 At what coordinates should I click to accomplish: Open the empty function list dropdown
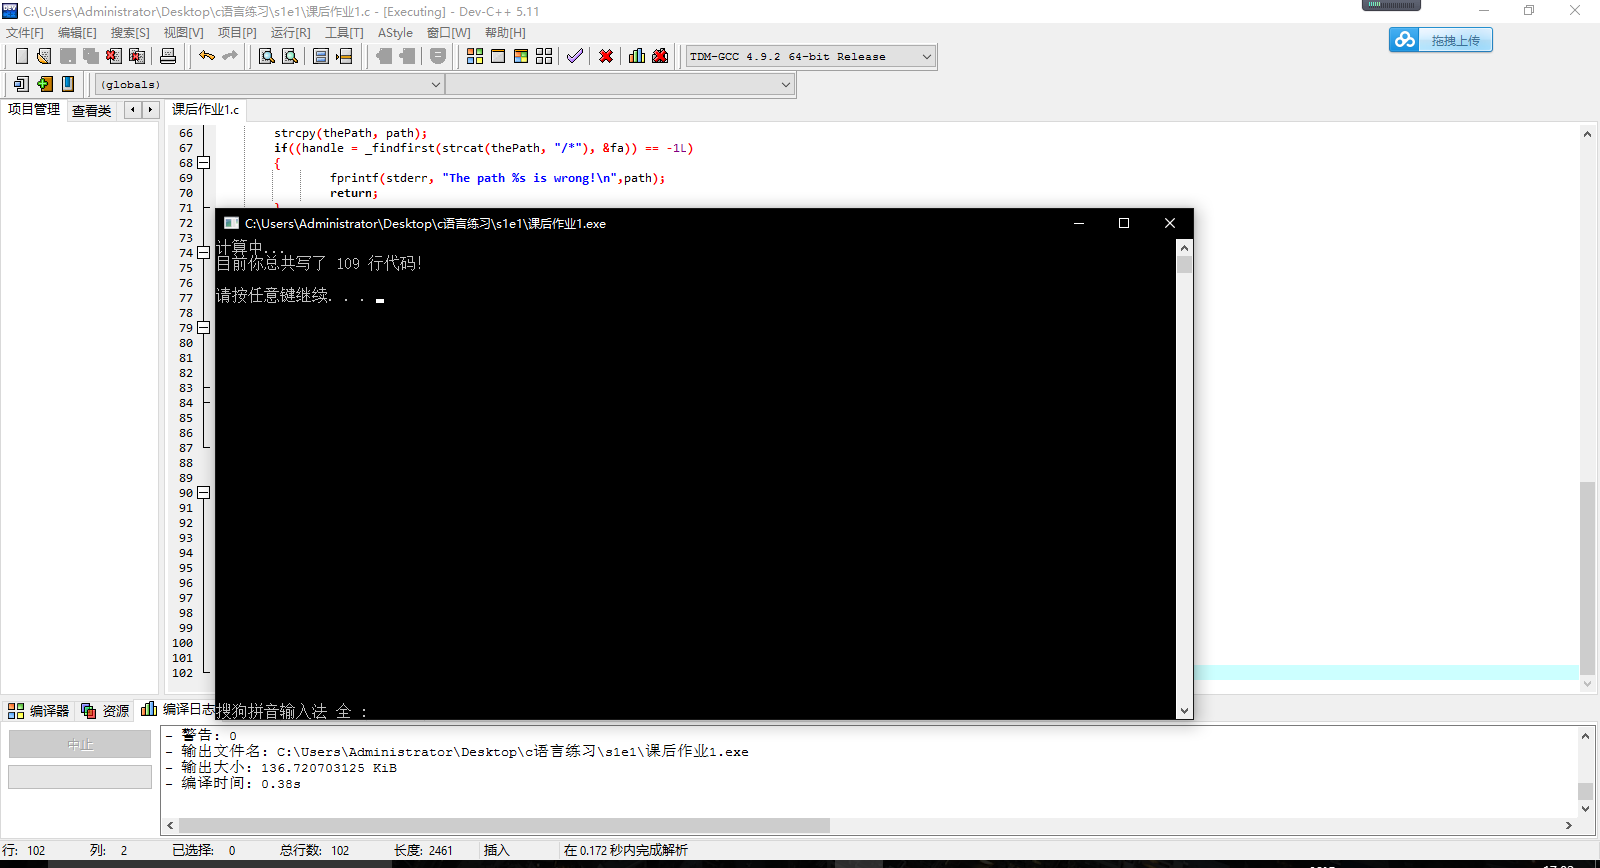pos(620,85)
